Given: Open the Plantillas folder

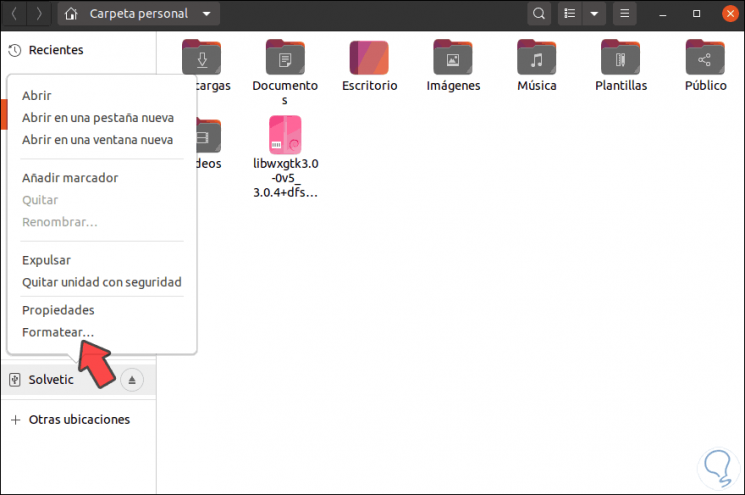Looking at the screenshot, I should (x=621, y=57).
